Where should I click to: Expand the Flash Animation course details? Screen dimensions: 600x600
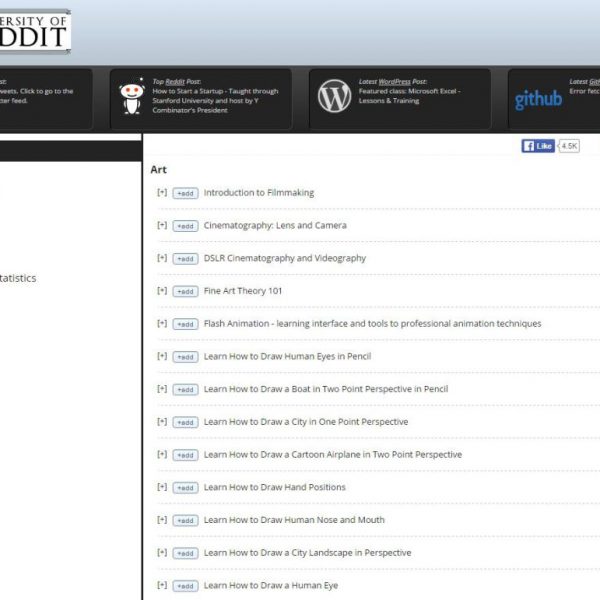[x=162, y=323]
